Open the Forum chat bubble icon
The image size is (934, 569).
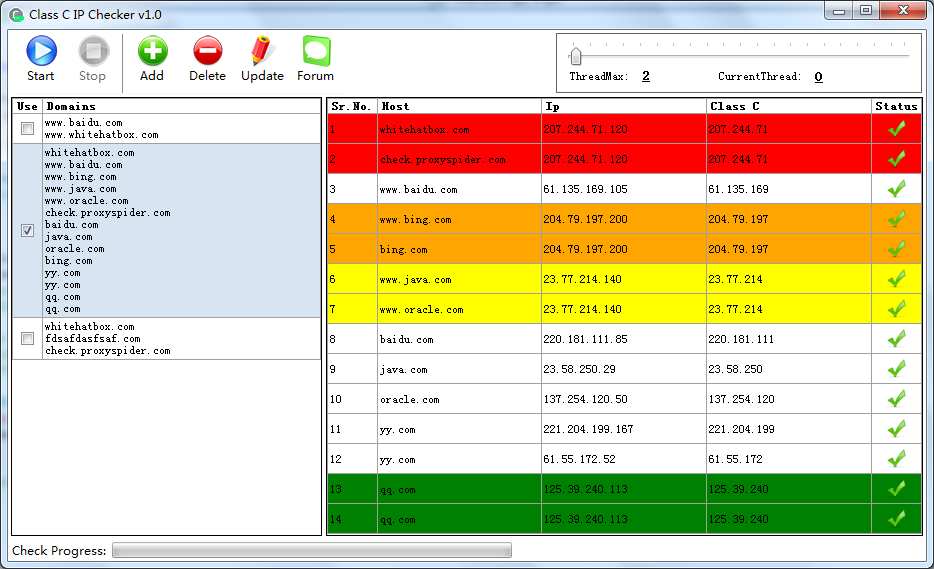pos(316,51)
